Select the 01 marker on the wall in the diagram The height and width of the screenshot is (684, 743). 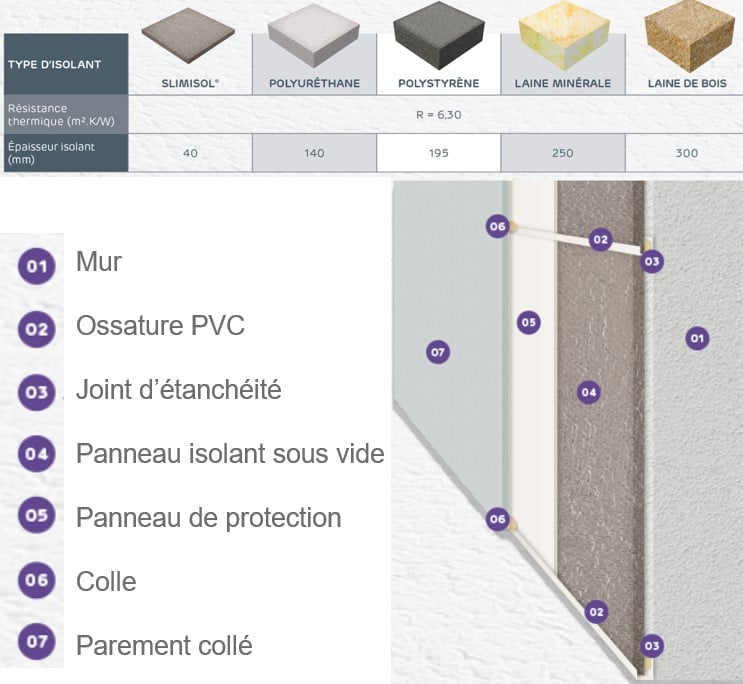tap(698, 339)
